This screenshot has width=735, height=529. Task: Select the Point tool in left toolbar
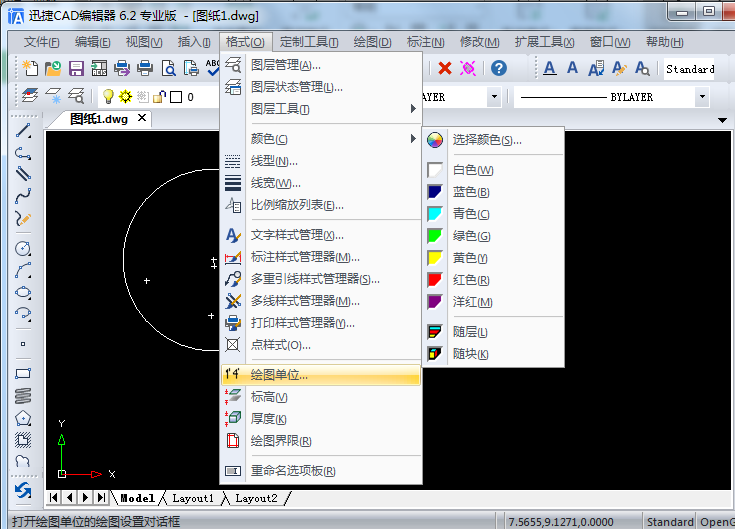pos(23,344)
